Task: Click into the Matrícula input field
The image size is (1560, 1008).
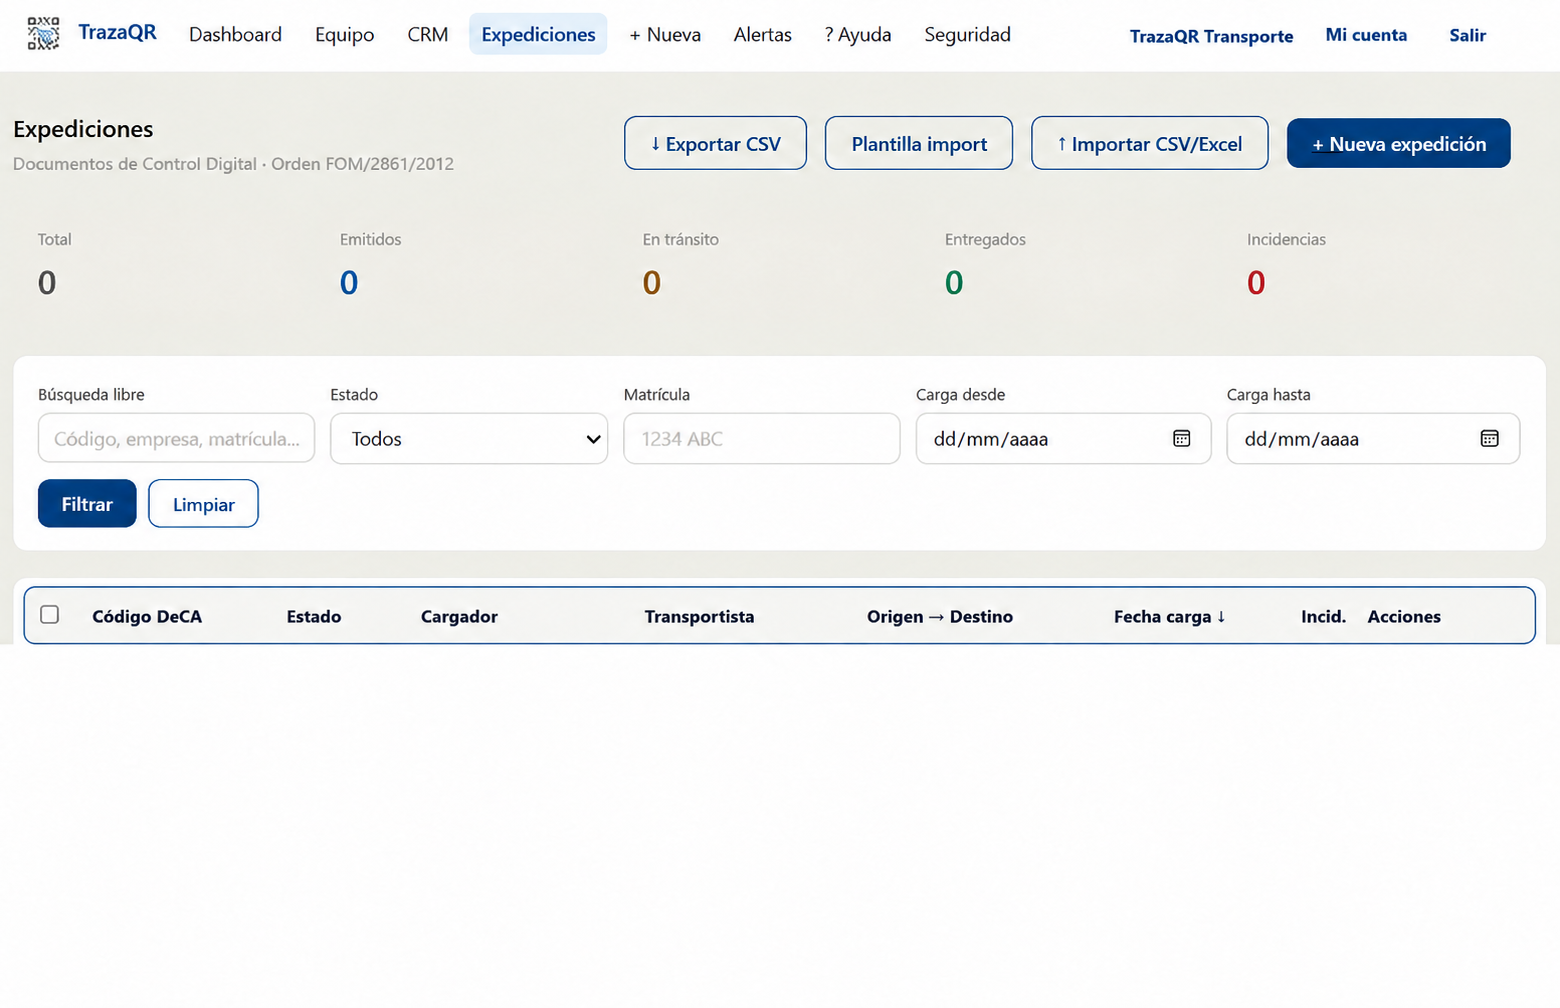Action: pos(761,438)
